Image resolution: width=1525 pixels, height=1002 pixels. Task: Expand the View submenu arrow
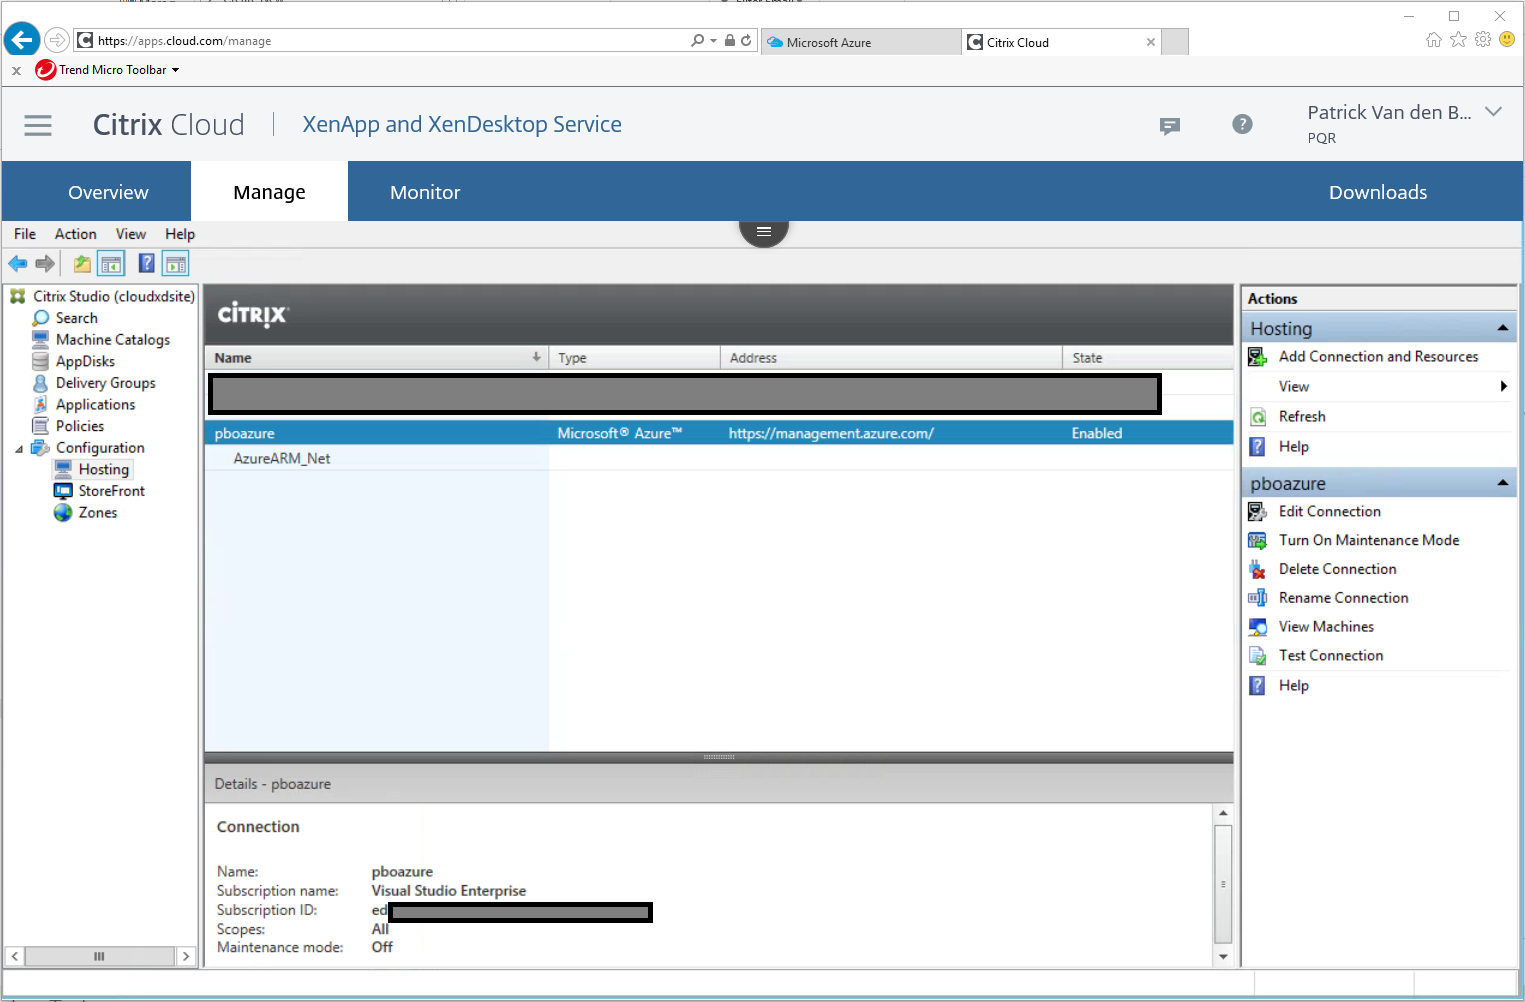click(1503, 387)
